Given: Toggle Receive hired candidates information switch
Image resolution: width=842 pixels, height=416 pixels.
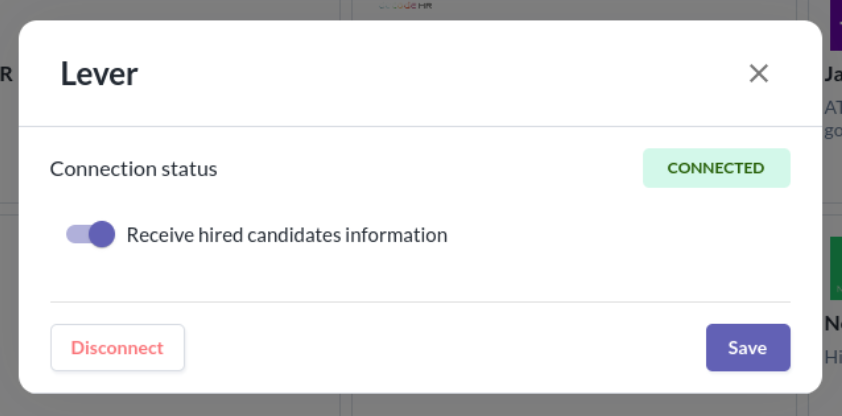Looking at the screenshot, I should [x=90, y=235].
